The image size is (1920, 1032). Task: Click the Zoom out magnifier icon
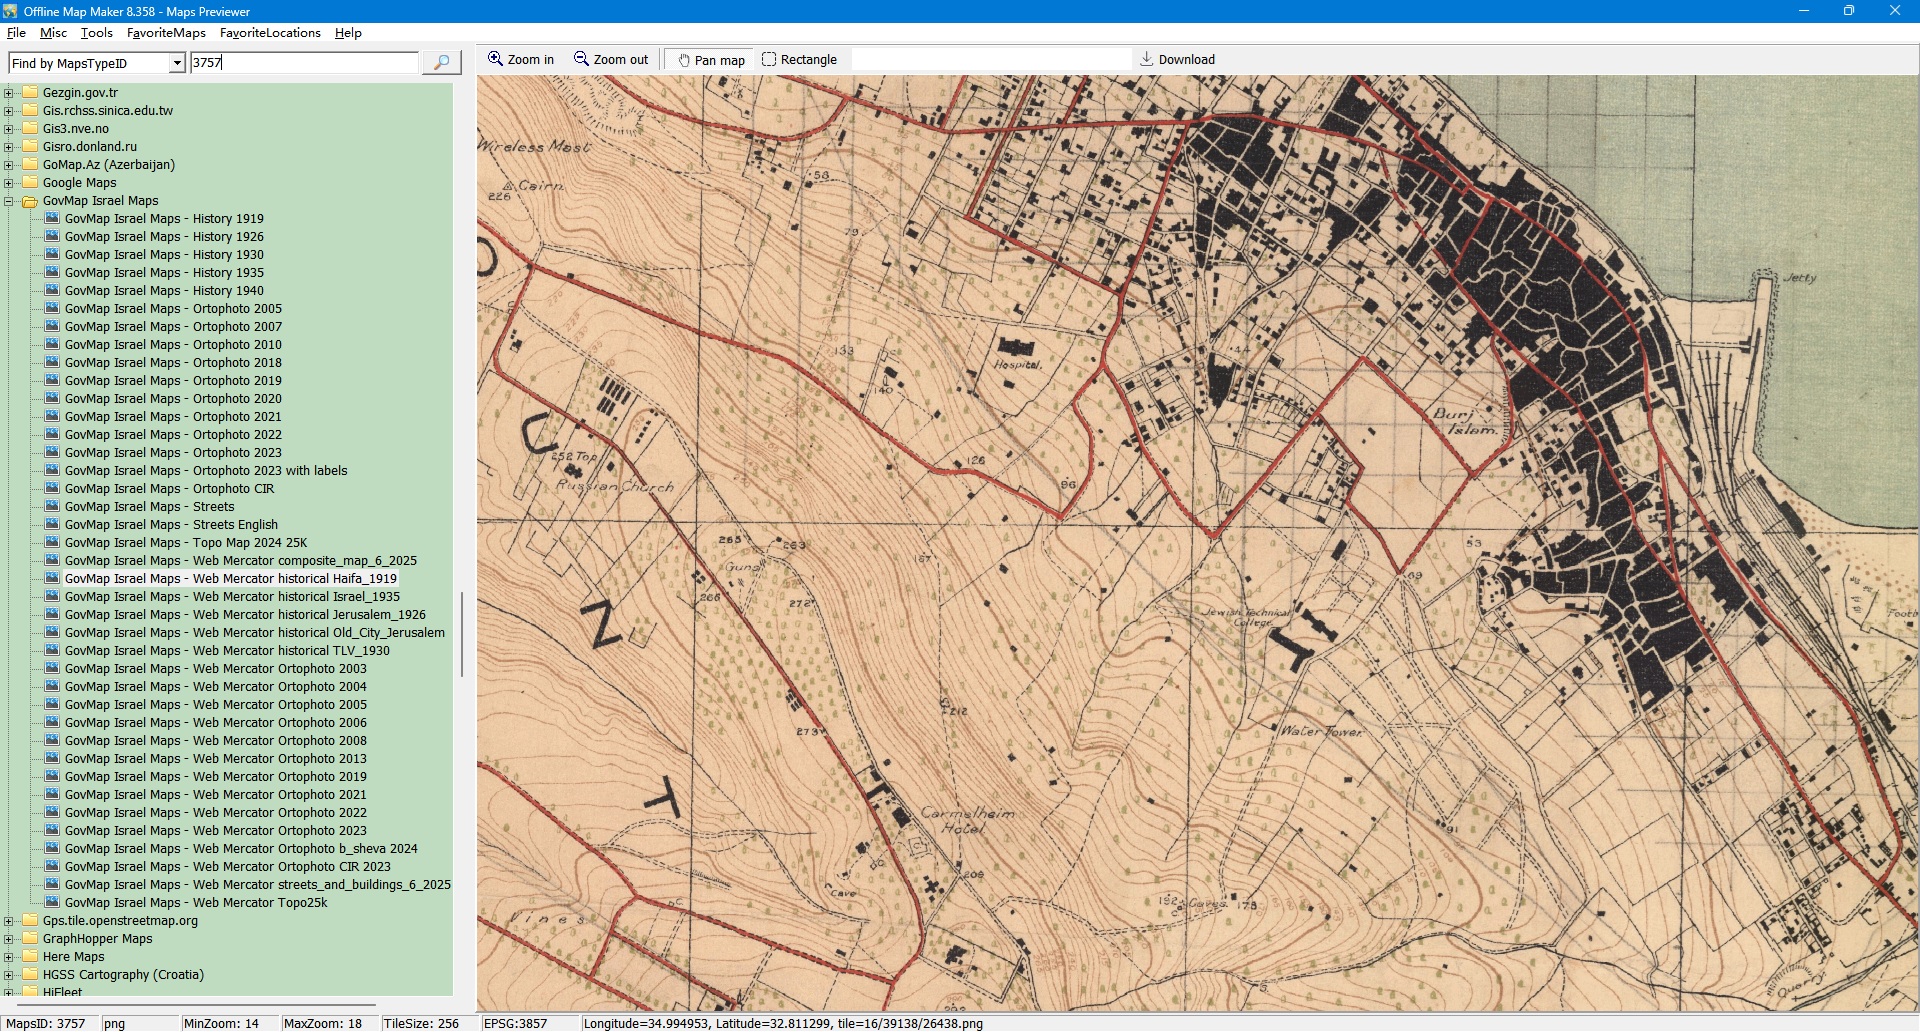pyautogui.click(x=581, y=59)
